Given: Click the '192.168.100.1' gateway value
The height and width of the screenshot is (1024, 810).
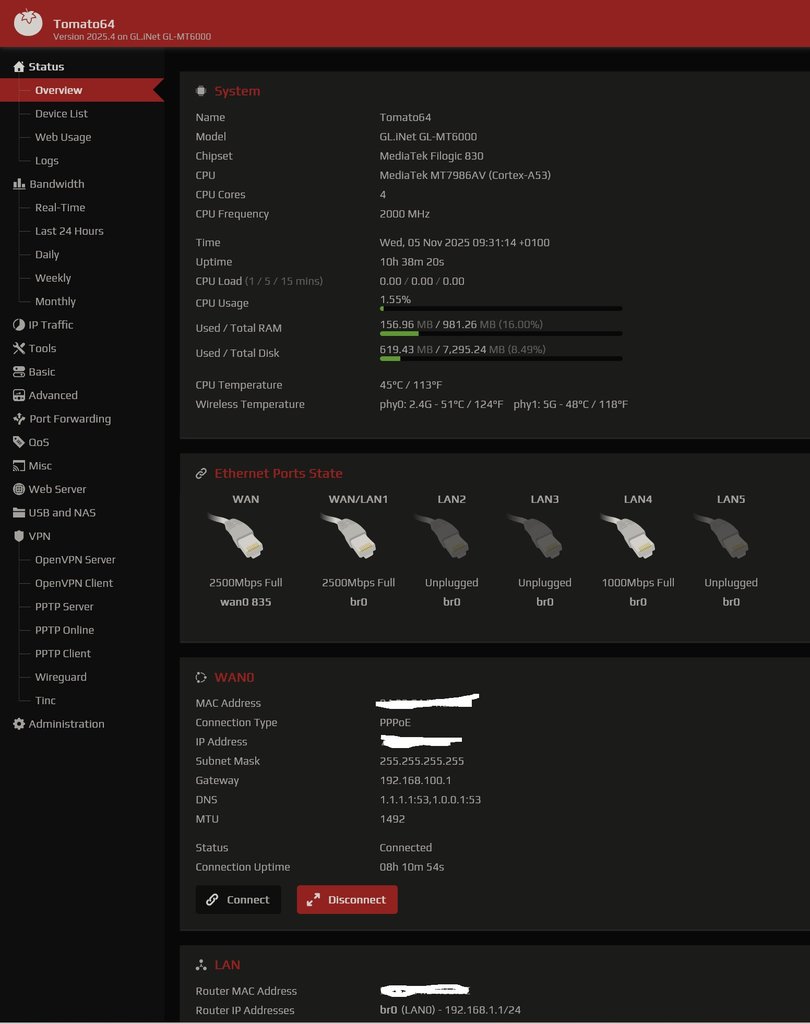Looking at the screenshot, I should (x=415, y=780).
